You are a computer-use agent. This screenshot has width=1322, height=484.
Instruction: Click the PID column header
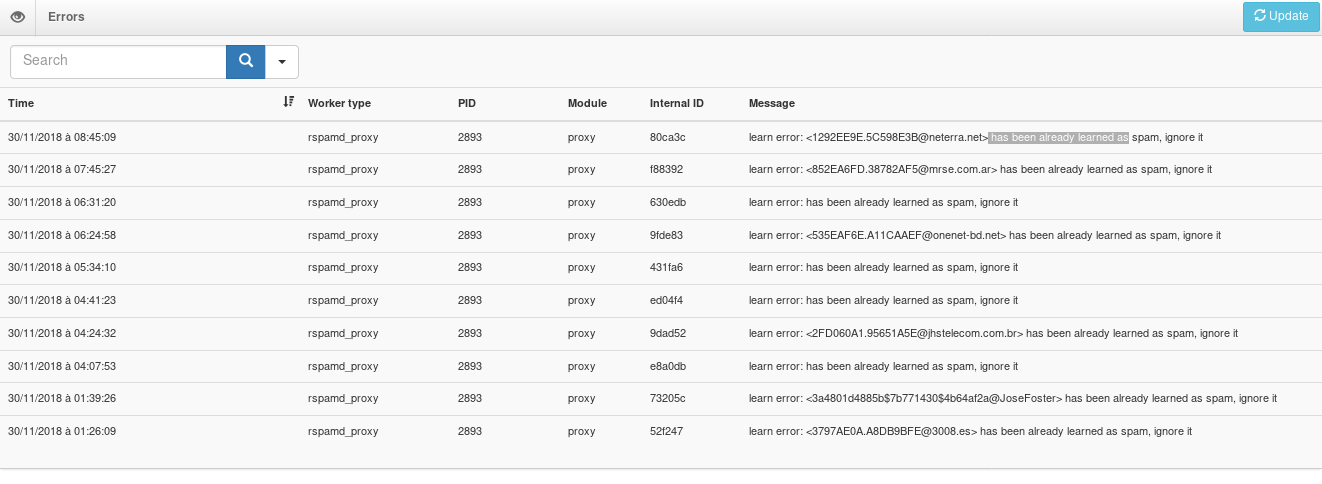click(467, 104)
